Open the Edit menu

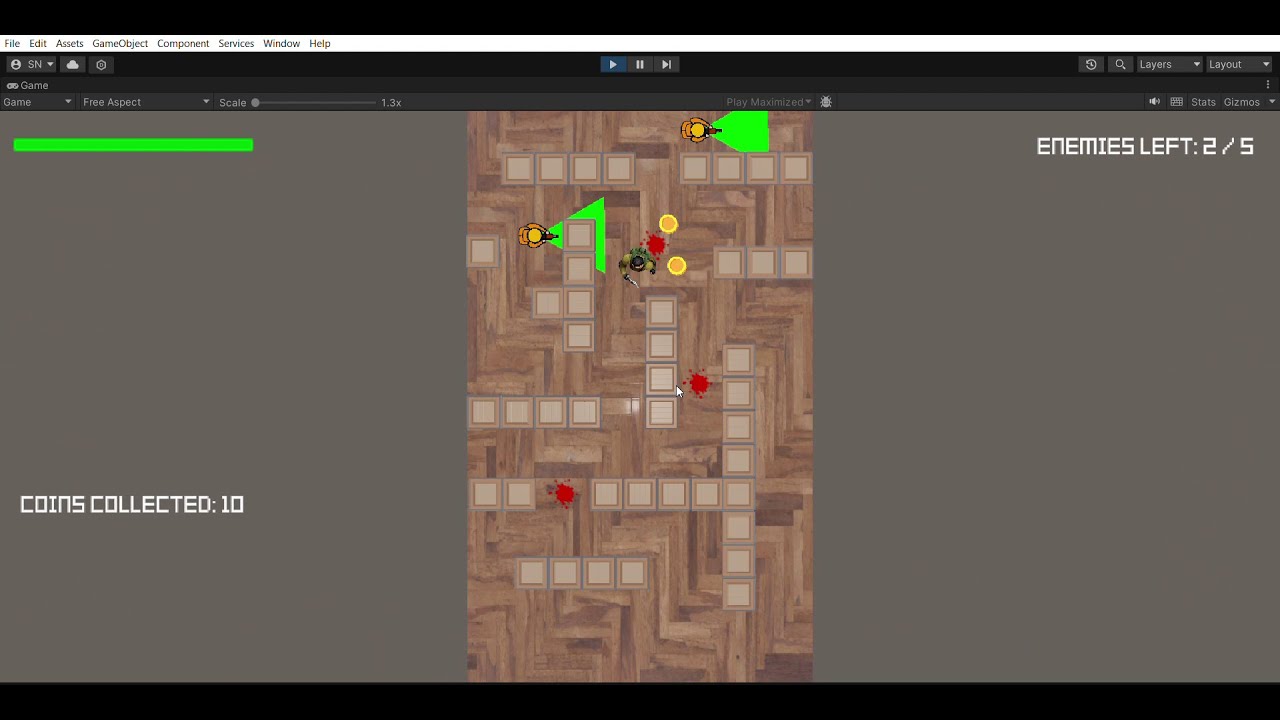38,43
